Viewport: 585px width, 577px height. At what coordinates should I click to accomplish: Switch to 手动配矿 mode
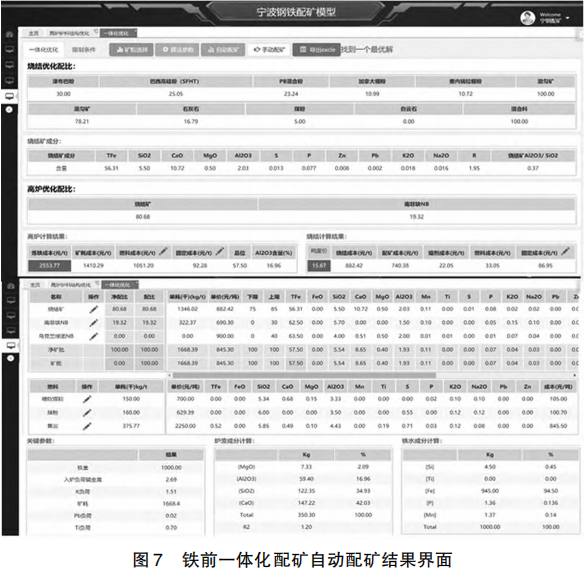point(269,50)
